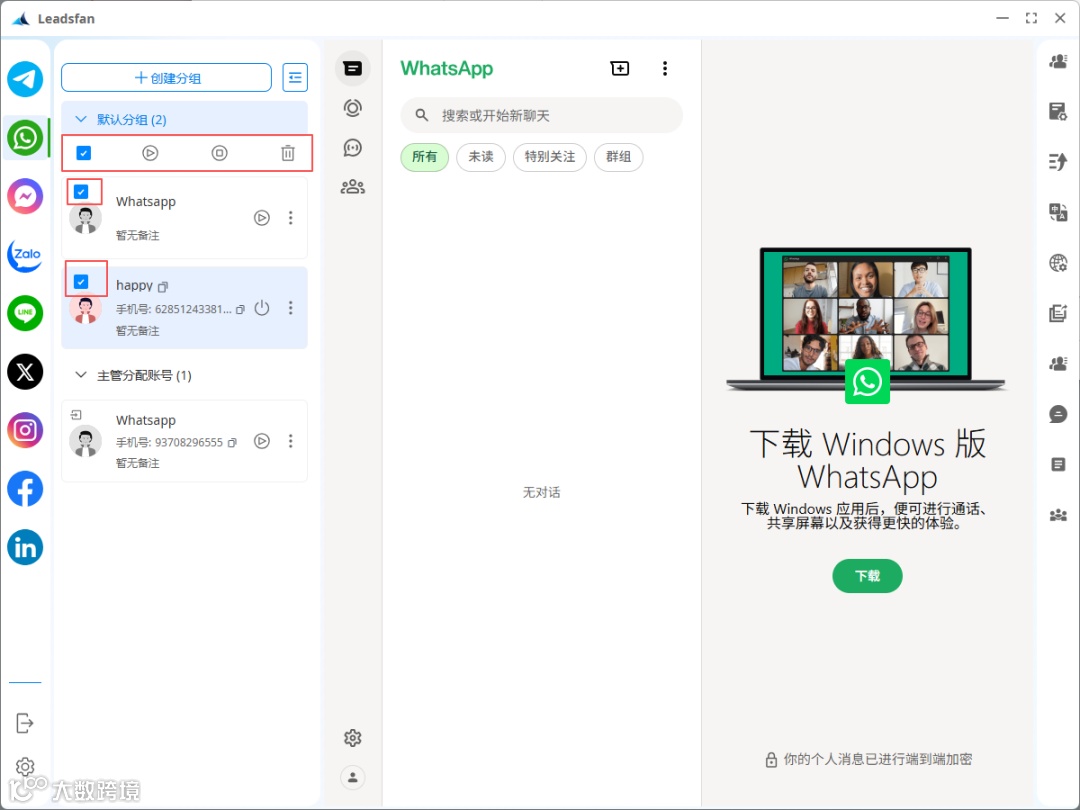The width and height of the screenshot is (1080, 810).
Task: Copy the phone number 62851243381
Action: click(x=240, y=309)
